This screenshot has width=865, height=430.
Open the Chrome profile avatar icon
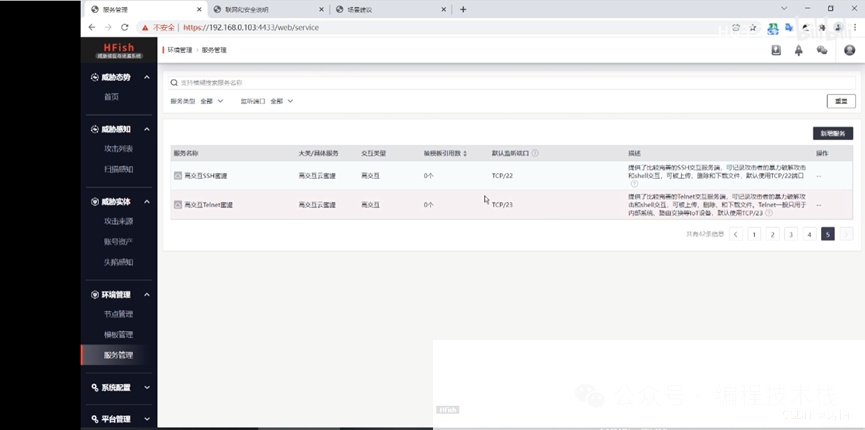click(839, 27)
